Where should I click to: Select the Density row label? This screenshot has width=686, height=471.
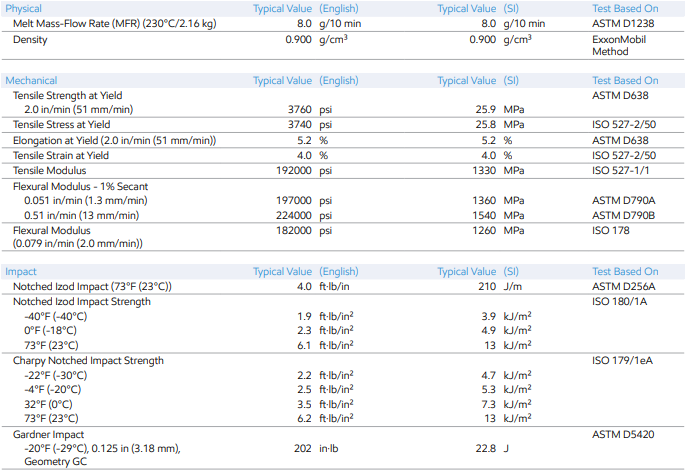coord(31,39)
